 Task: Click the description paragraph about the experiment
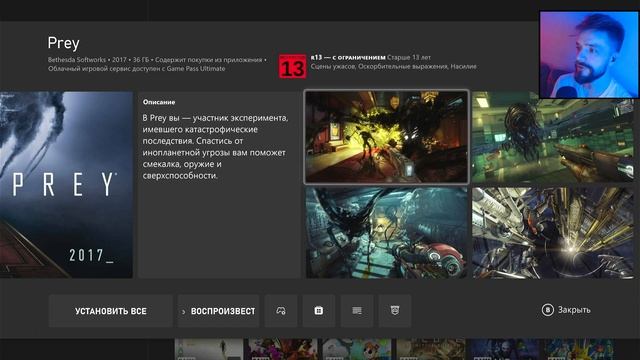216,147
